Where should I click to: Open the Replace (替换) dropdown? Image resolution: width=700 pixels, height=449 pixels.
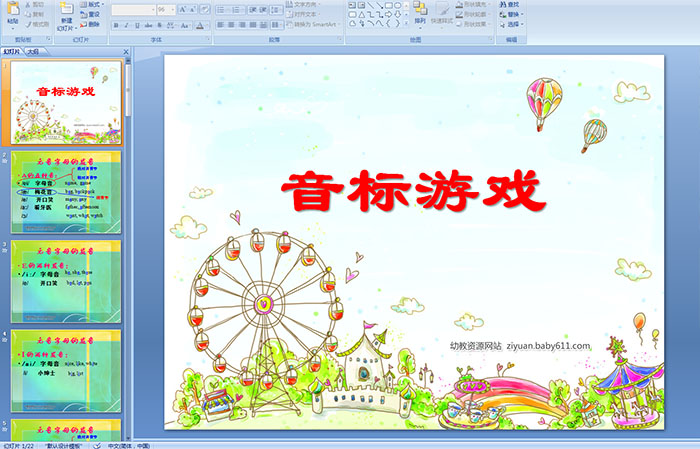point(512,14)
